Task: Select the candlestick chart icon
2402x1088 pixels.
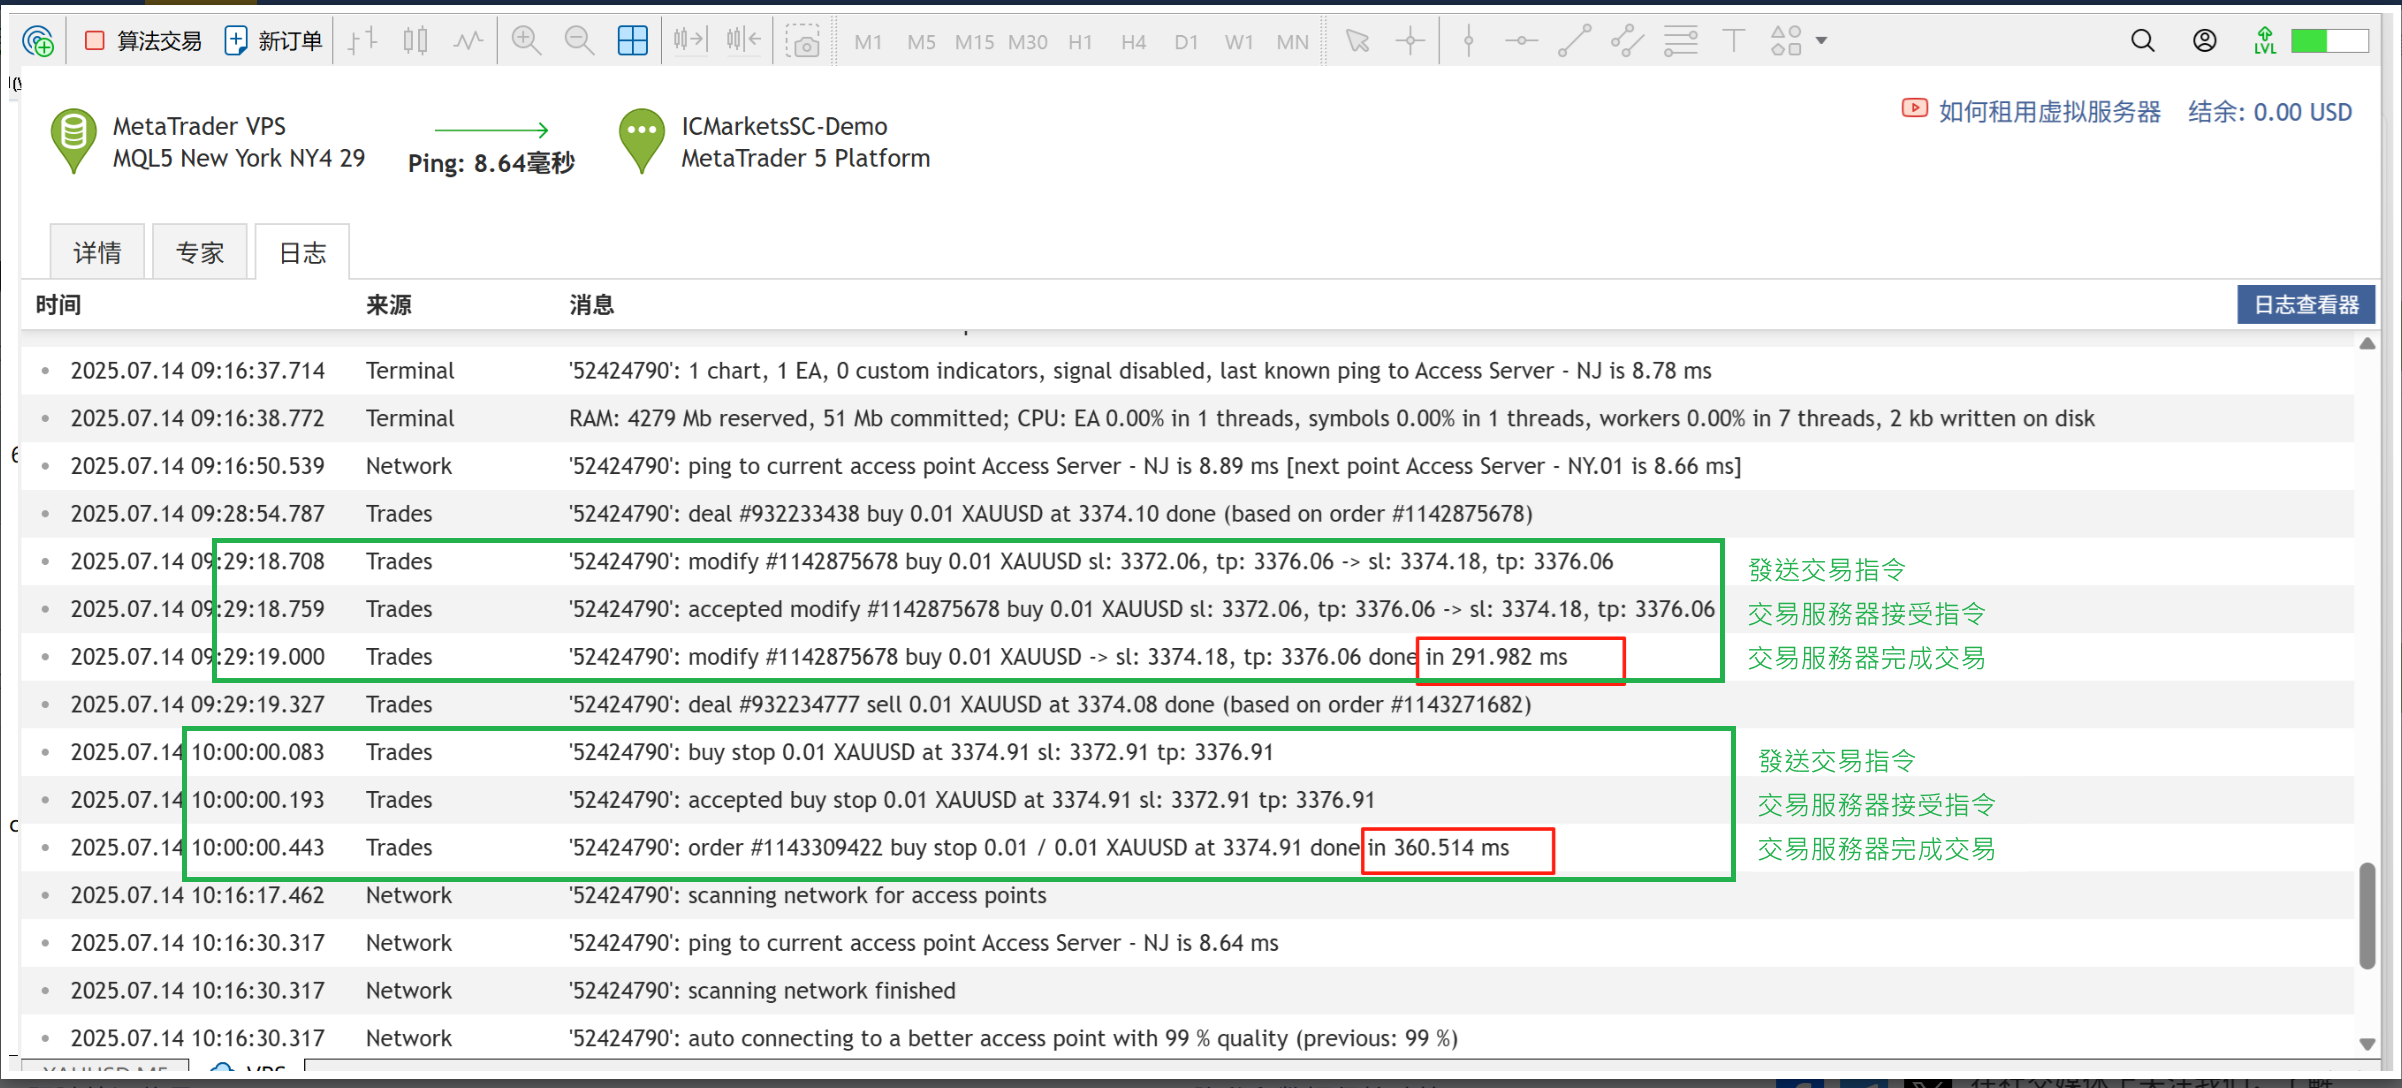Action: tap(416, 41)
